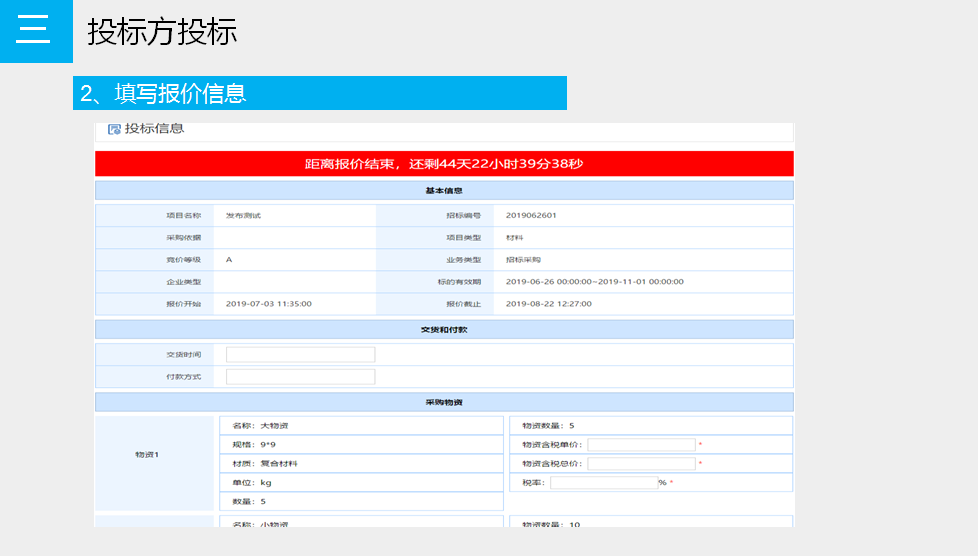The image size is (978, 556).
Task: Enter the 物资含税单价 field for 物资1
Action: (x=641, y=445)
